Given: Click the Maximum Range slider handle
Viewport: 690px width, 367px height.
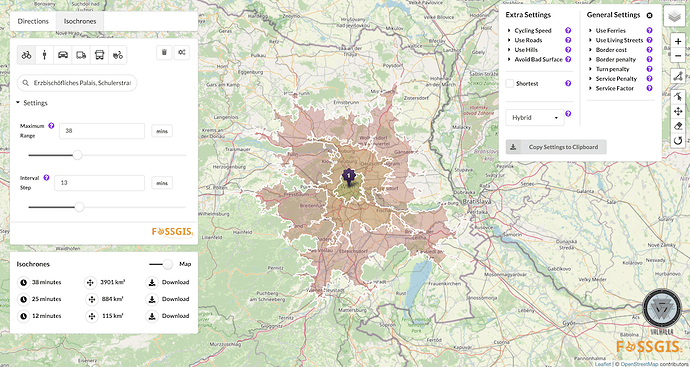Looking at the screenshot, I should (x=77, y=155).
